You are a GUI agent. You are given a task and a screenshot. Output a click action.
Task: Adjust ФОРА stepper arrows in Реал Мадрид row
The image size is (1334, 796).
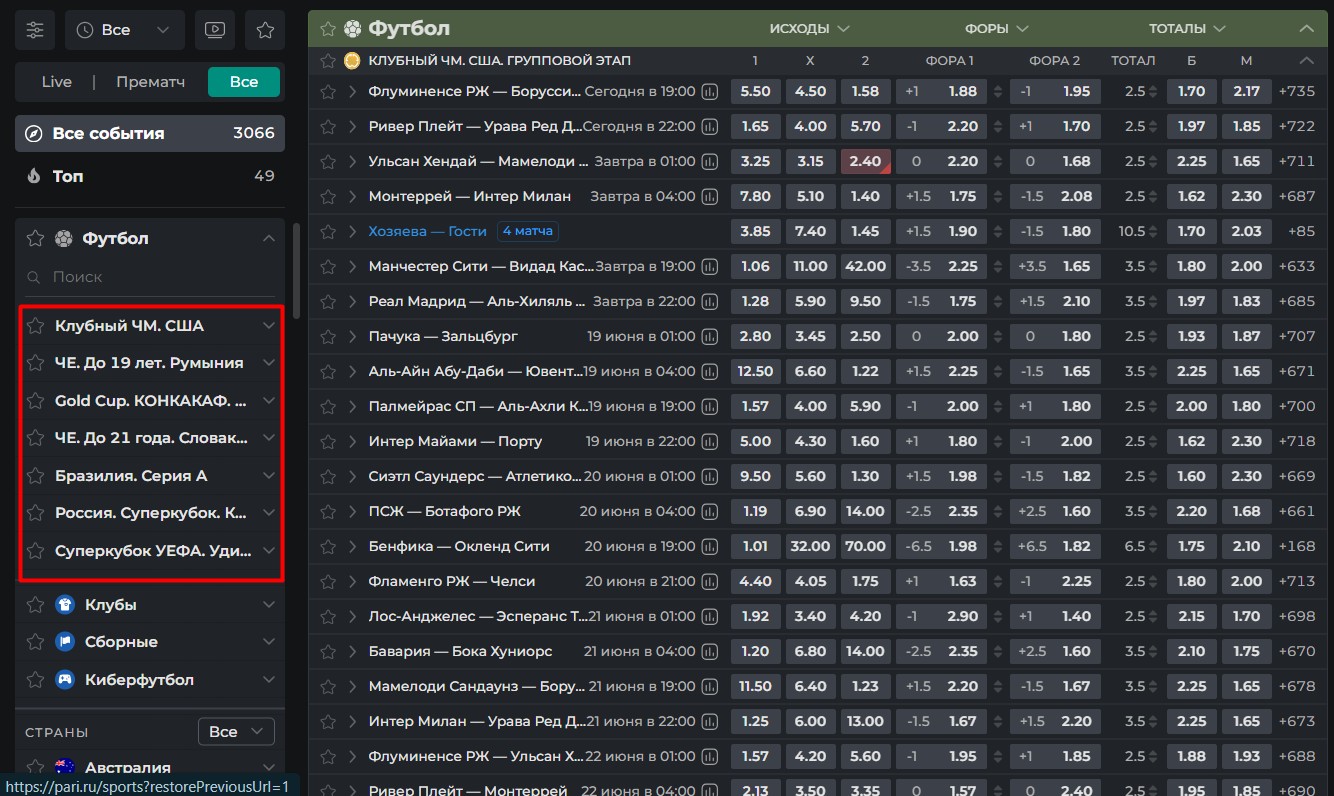click(x=998, y=301)
